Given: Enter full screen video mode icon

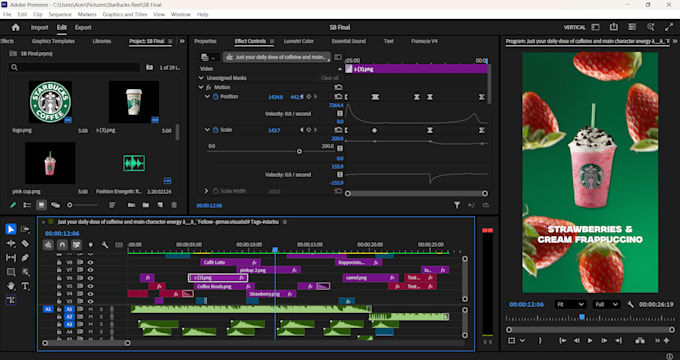Looking at the screenshot, I should click(x=669, y=27).
